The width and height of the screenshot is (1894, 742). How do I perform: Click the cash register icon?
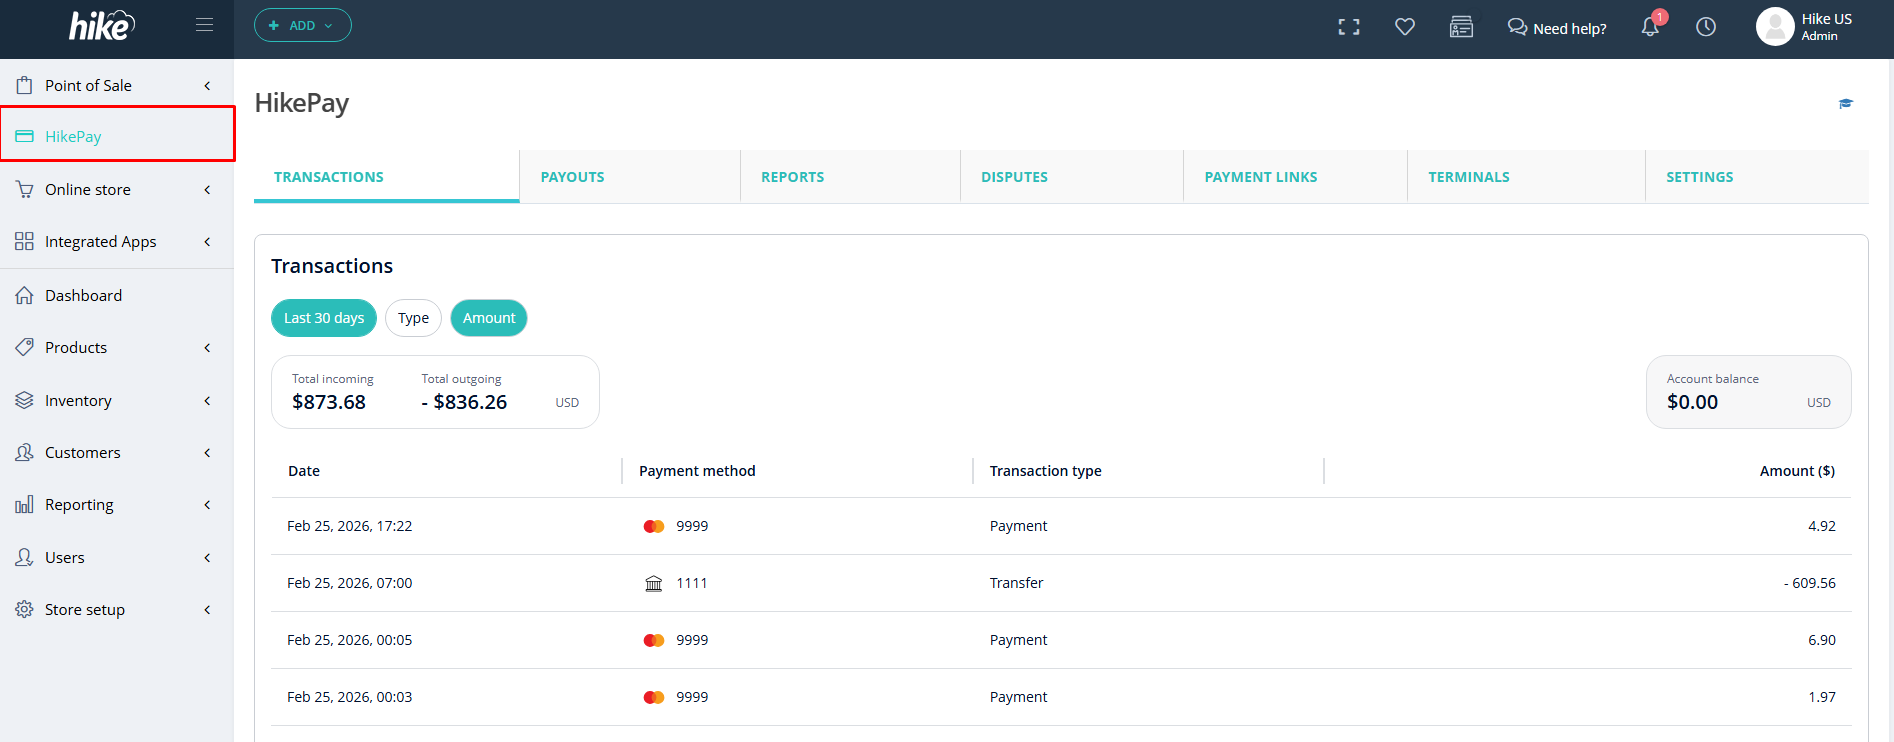[1461, 27]
